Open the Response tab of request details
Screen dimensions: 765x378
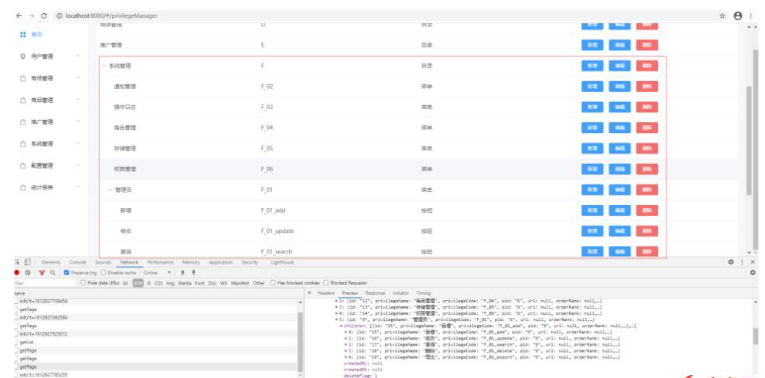(x=375, y=293)
